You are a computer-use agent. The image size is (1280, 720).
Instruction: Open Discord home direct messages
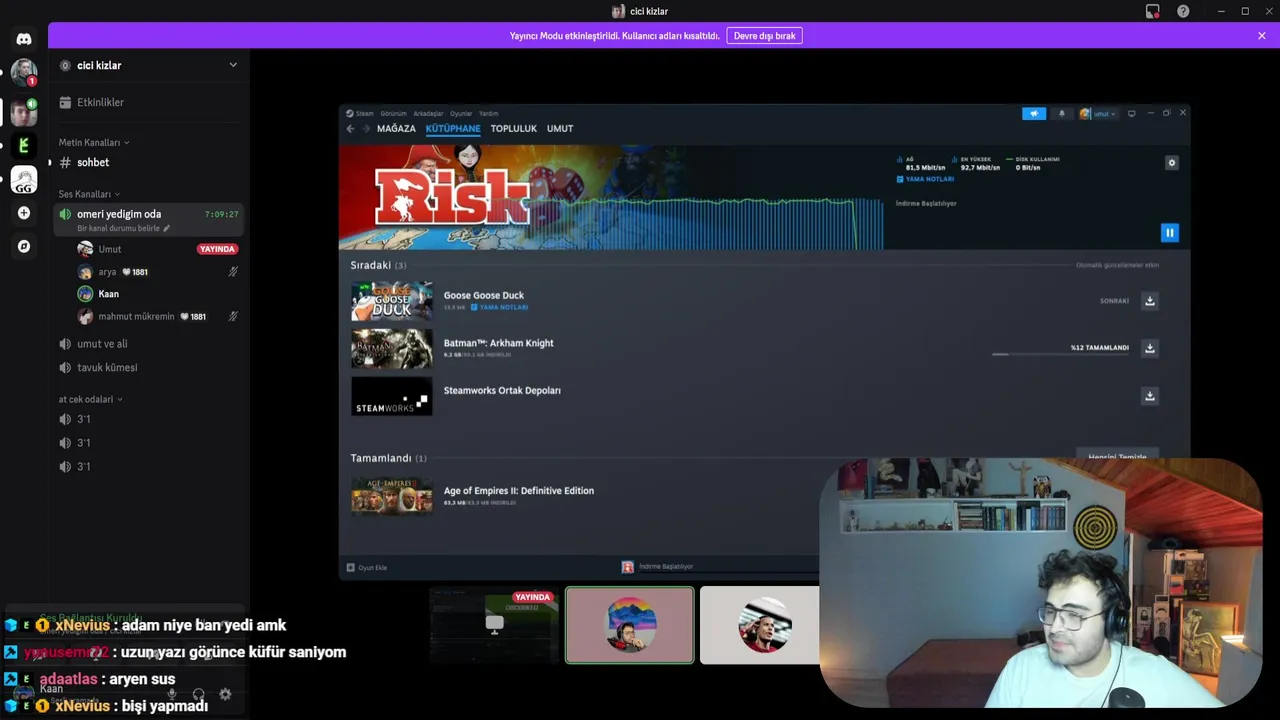coord(24,39)
